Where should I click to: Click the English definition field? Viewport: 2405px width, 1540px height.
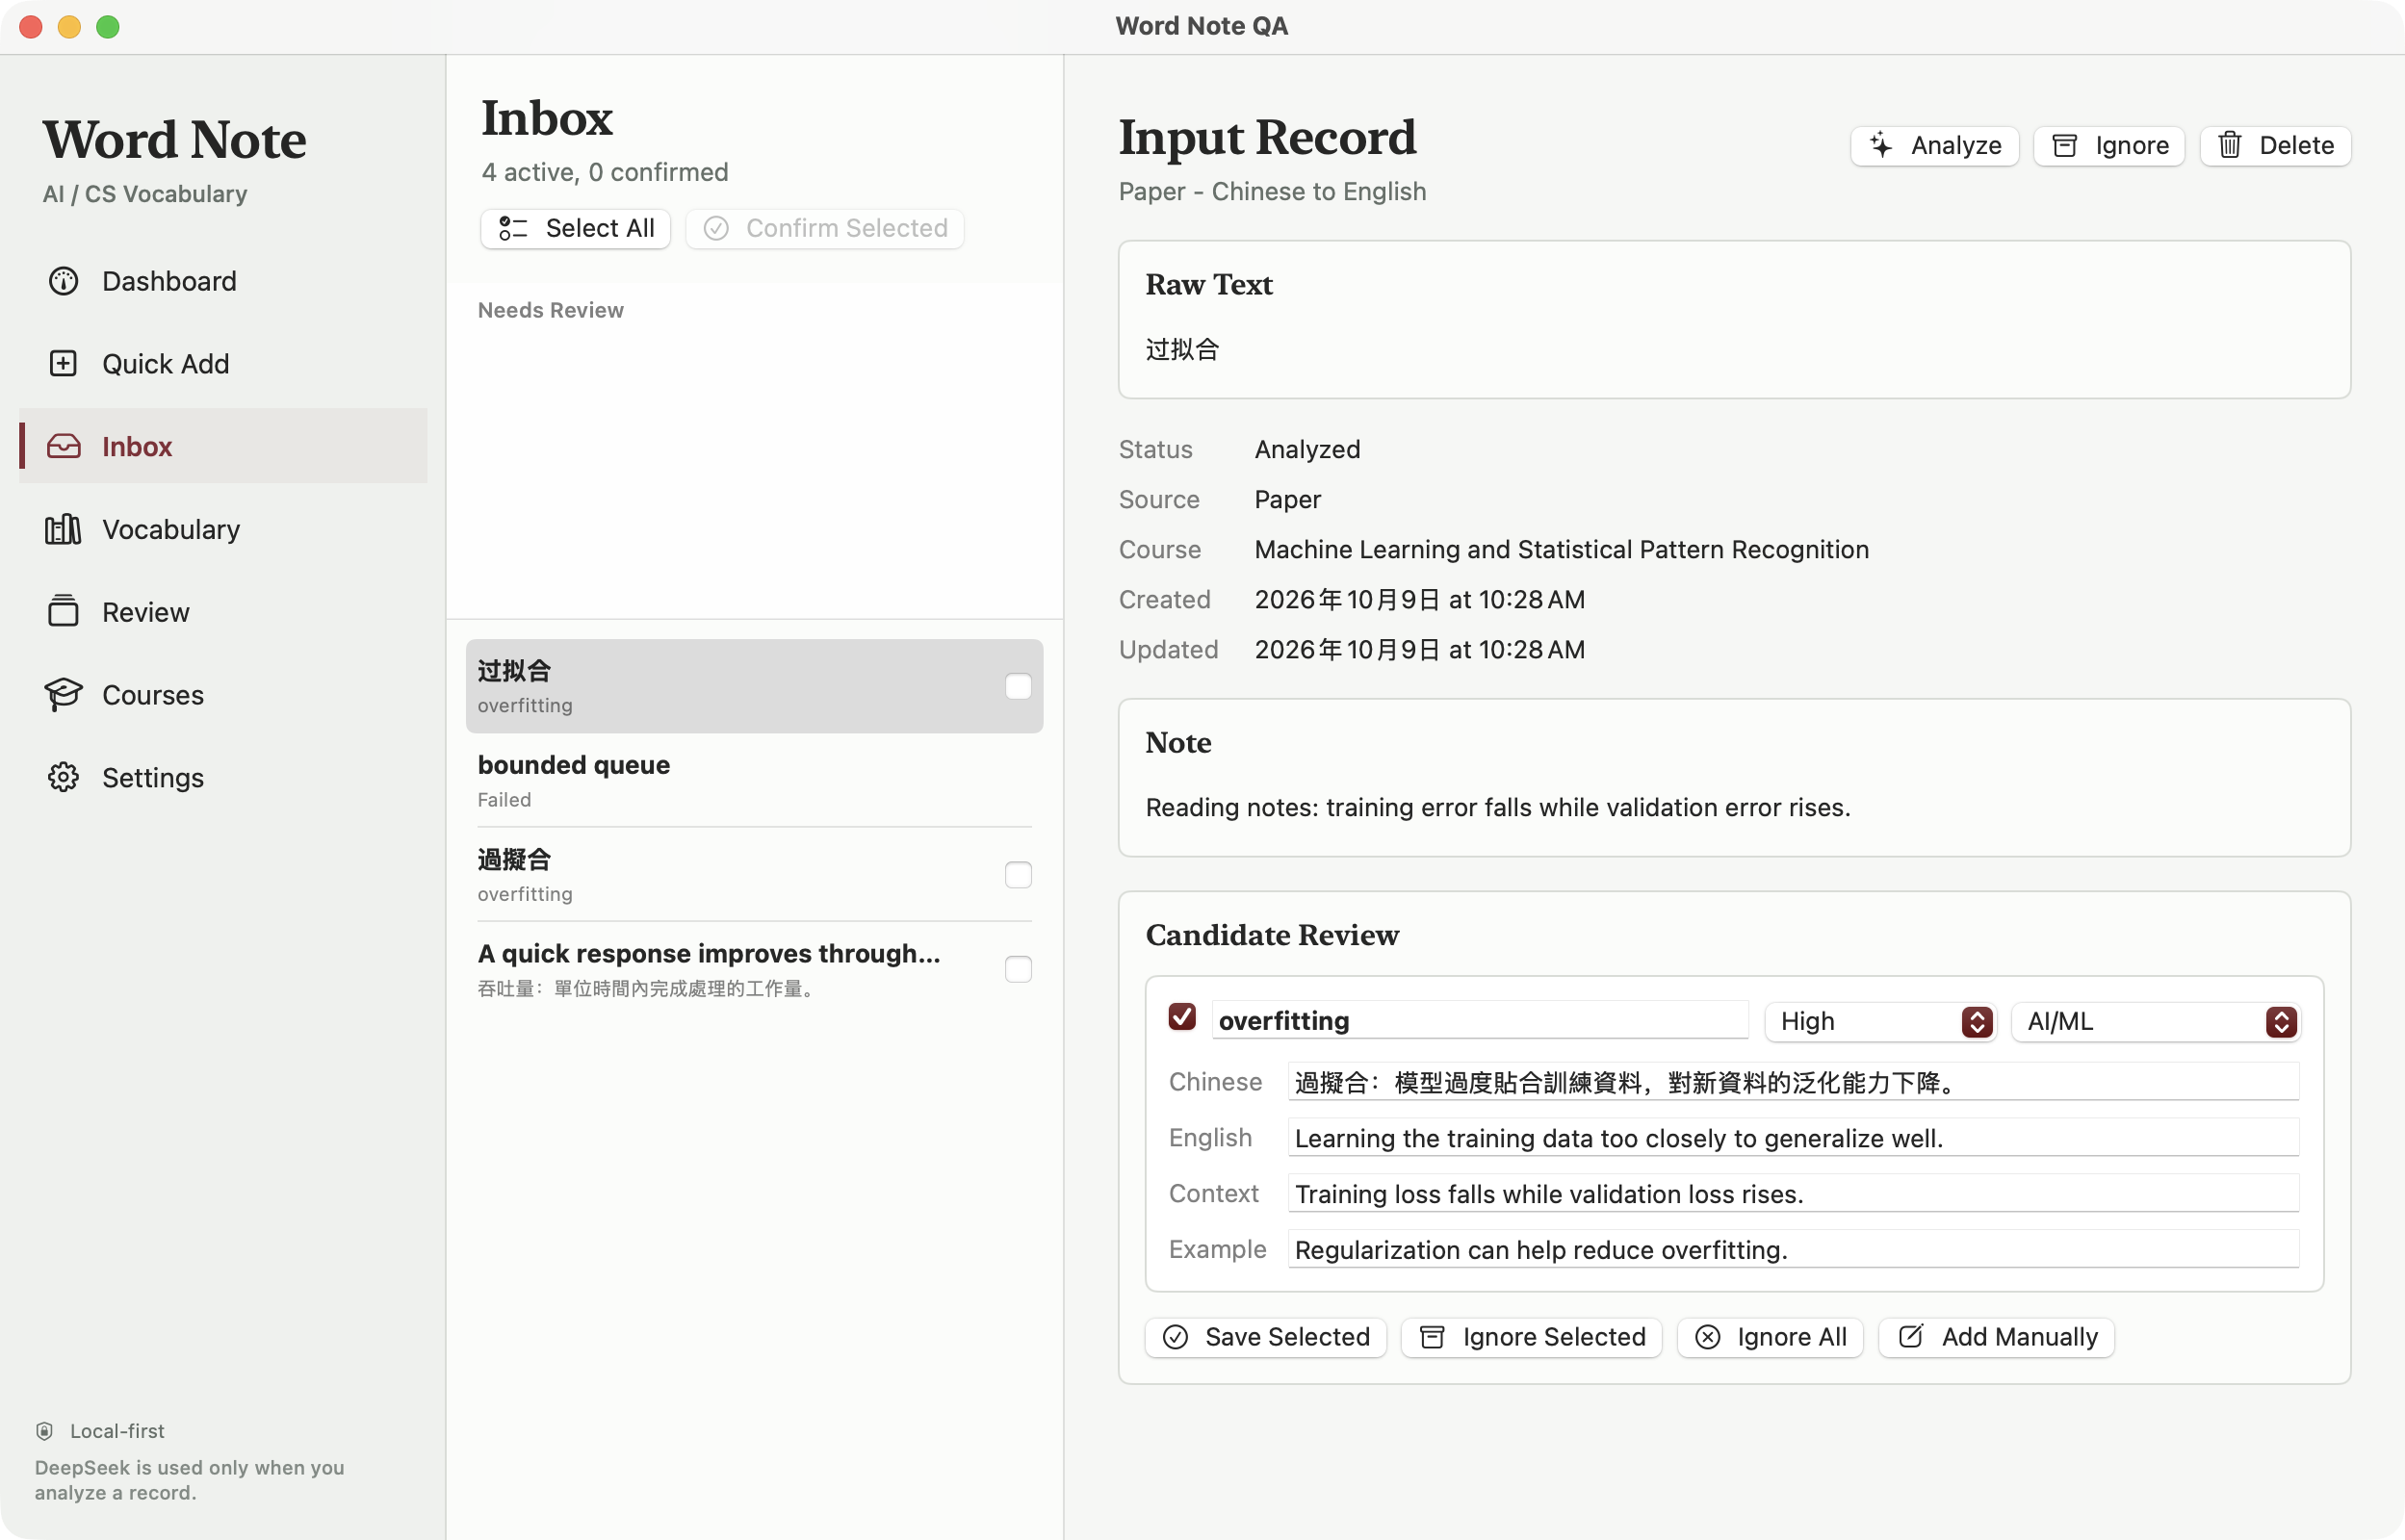coord(1794,1139)
